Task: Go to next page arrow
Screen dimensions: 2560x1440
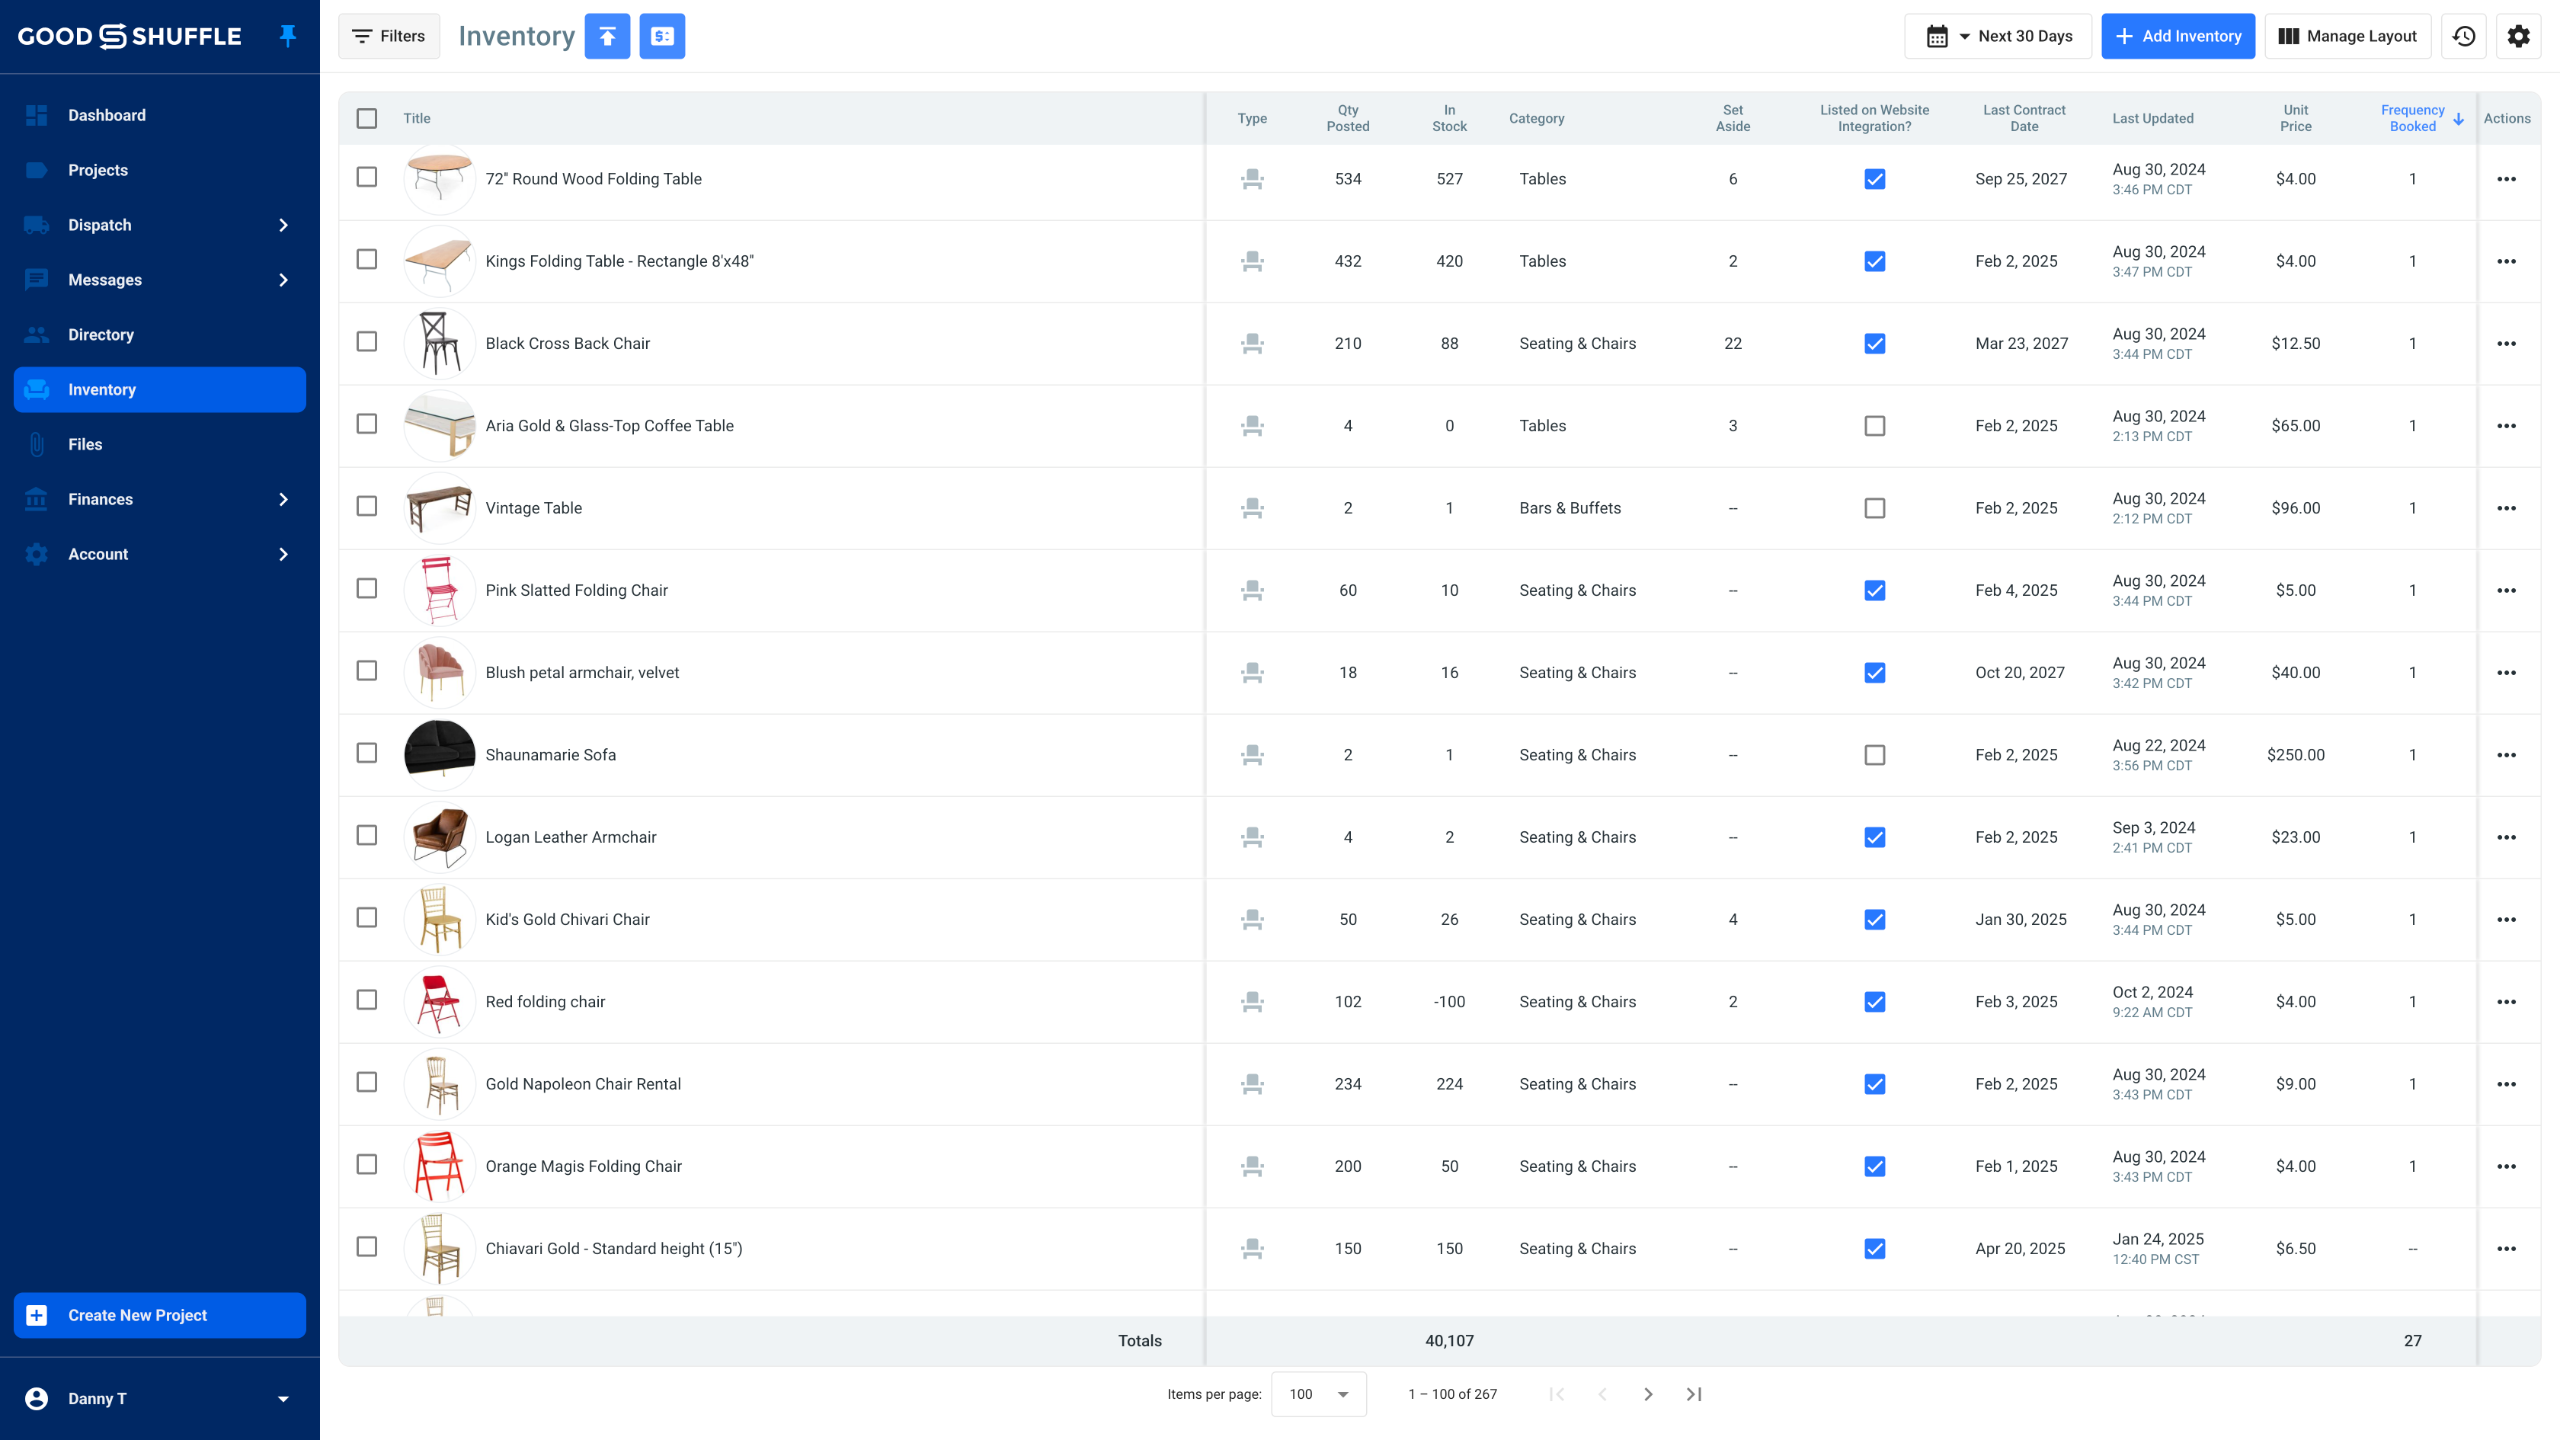Action: point(1648,1394)
